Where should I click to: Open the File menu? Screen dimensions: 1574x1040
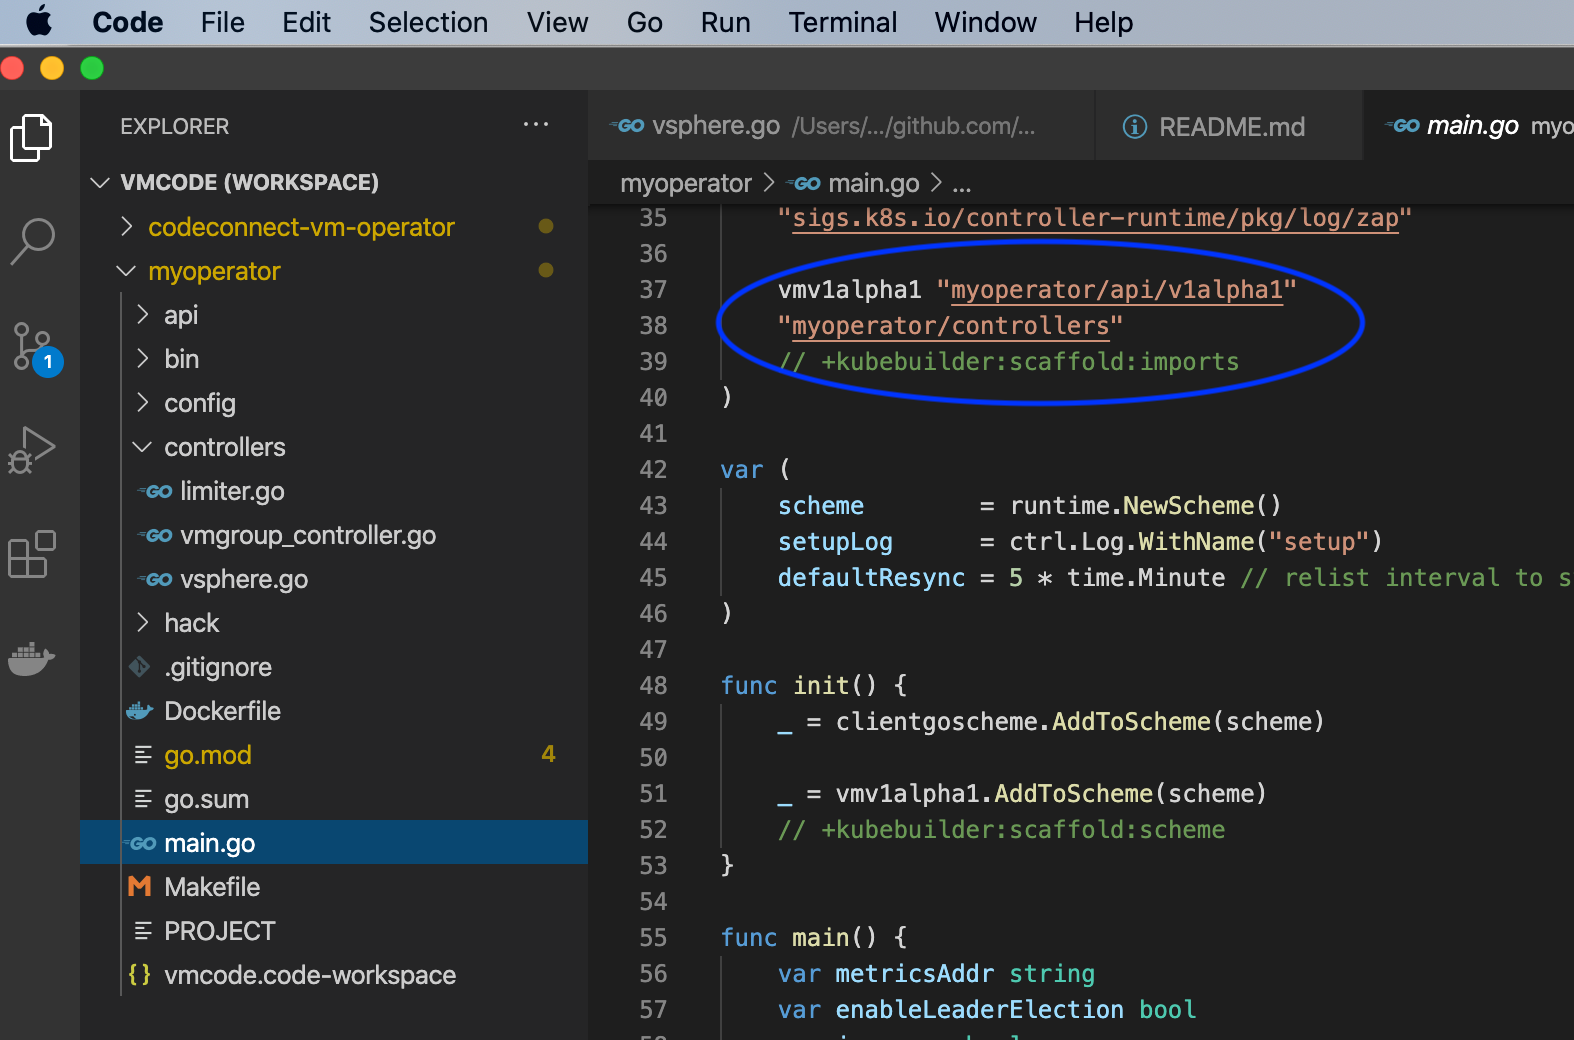click(x=222, y=22)
